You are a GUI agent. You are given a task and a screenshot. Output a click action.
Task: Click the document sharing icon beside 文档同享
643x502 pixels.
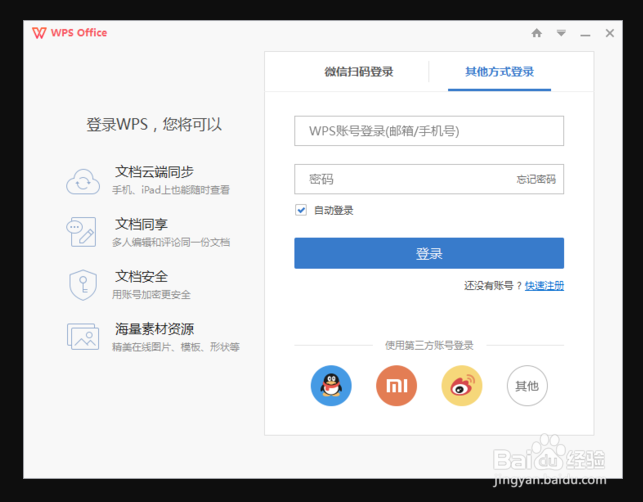82,232
